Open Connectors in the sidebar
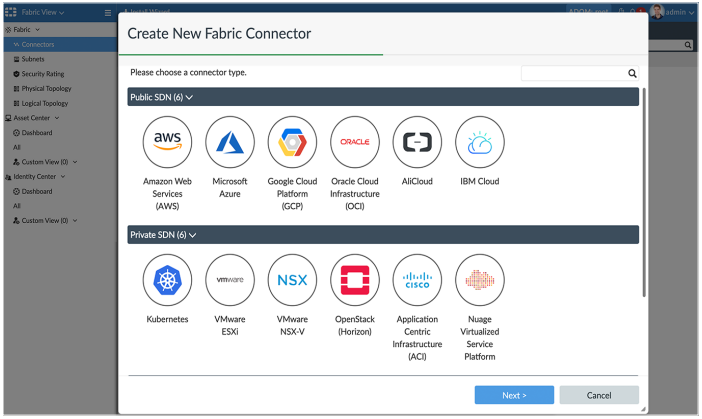This screenshot has width=702, height=419. point(60,44)
